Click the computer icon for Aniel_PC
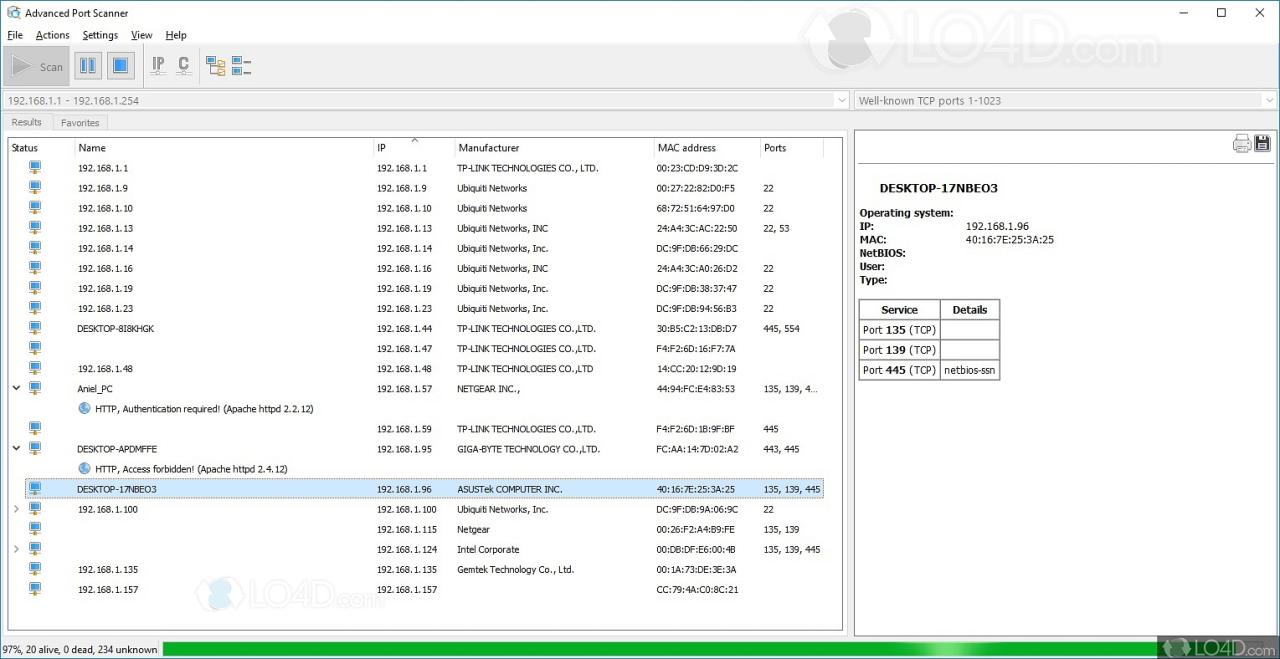The height and width of the screenshot is (659, 1280). point(35,387)
